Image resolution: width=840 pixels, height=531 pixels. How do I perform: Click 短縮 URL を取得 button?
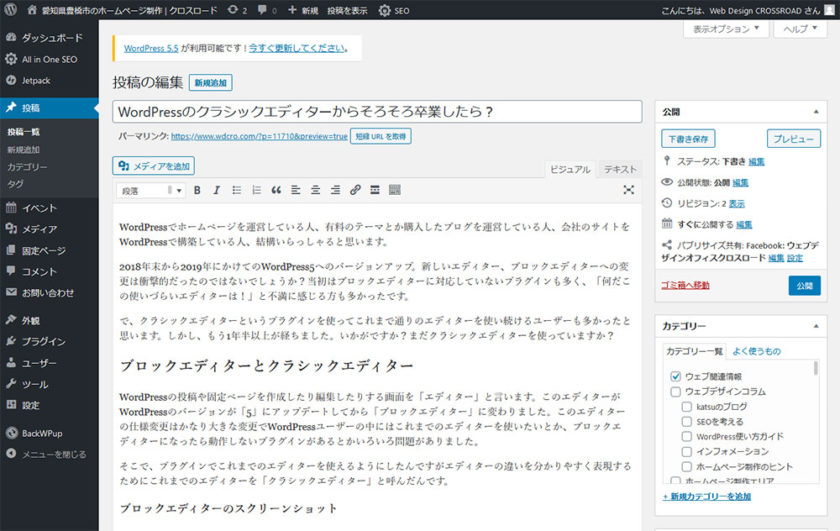point(381,137)
